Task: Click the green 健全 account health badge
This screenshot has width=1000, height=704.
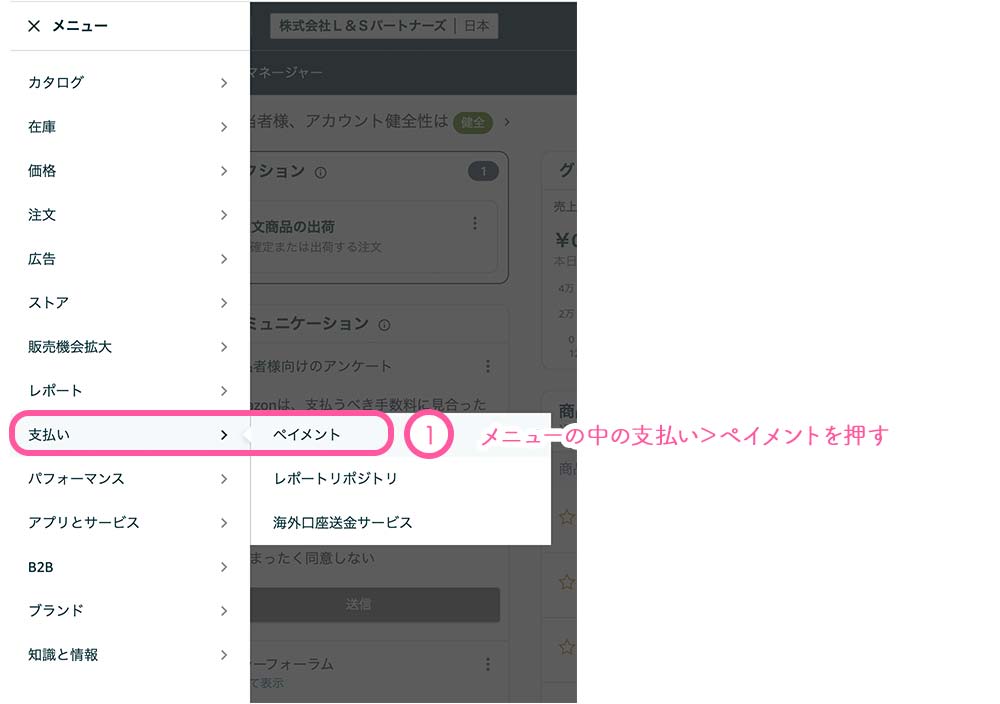Action: click(x=473, y=122)
